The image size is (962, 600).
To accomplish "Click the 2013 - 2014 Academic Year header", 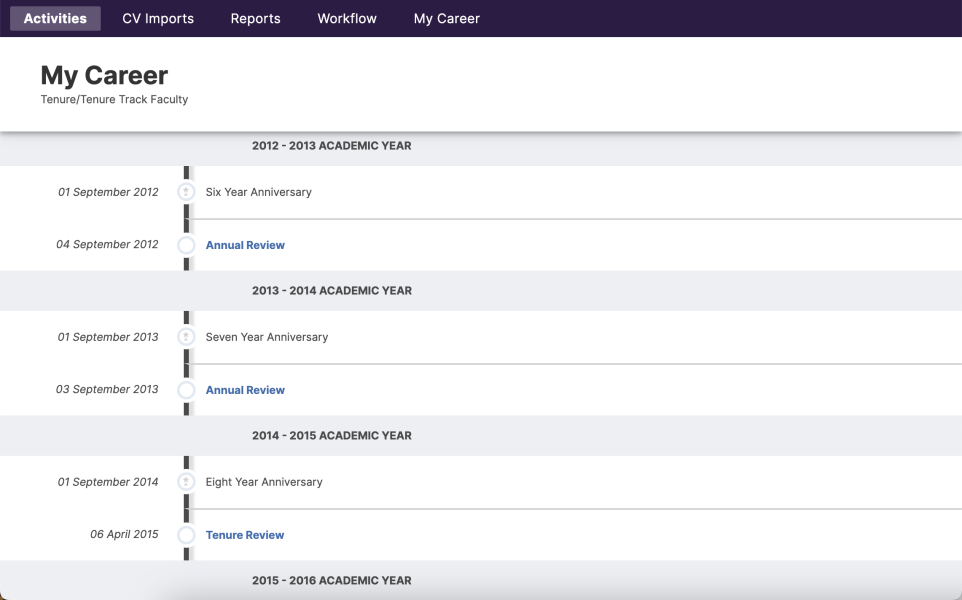I will pos(331,291).
